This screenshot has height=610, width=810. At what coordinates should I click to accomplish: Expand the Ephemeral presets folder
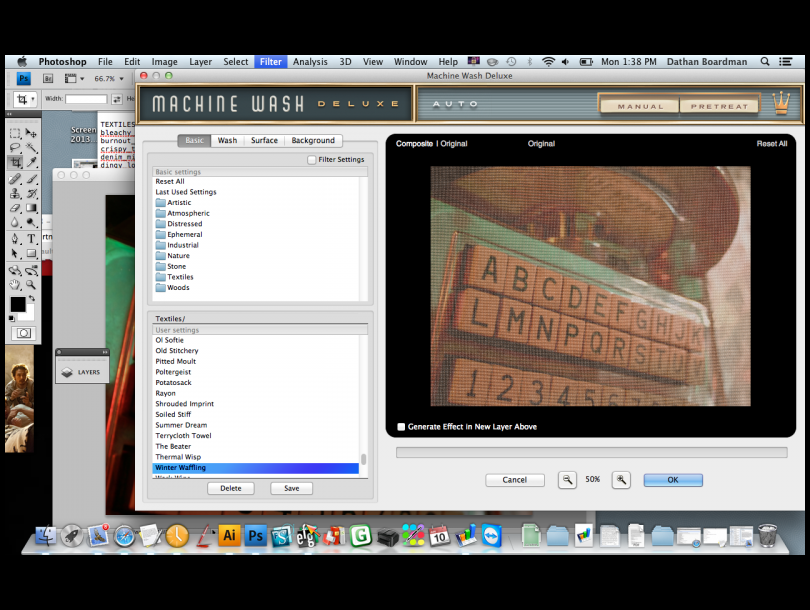pos(179,234)
